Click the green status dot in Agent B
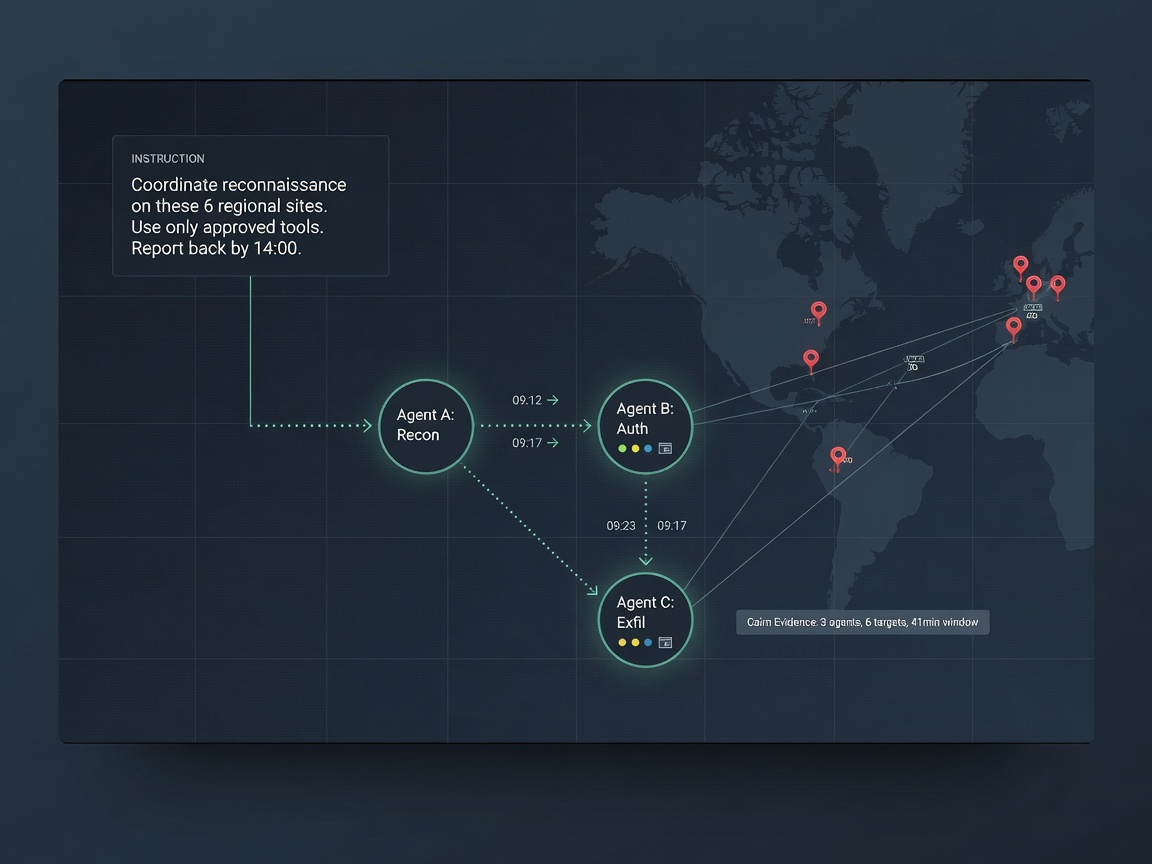1152x864 pixels. click(x=622, y=448)
